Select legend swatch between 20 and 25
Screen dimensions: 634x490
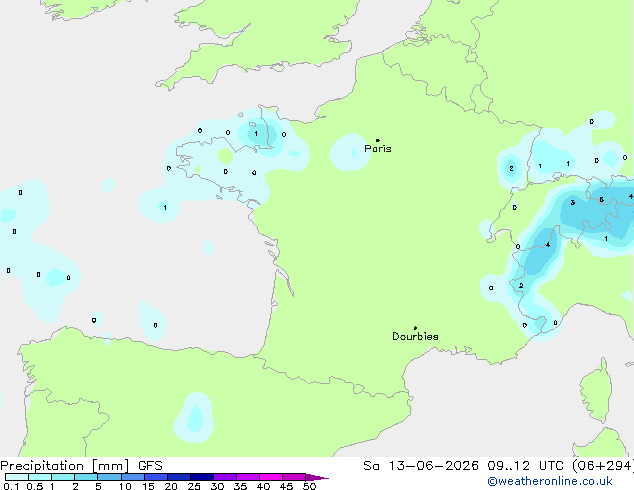[179, 477]
